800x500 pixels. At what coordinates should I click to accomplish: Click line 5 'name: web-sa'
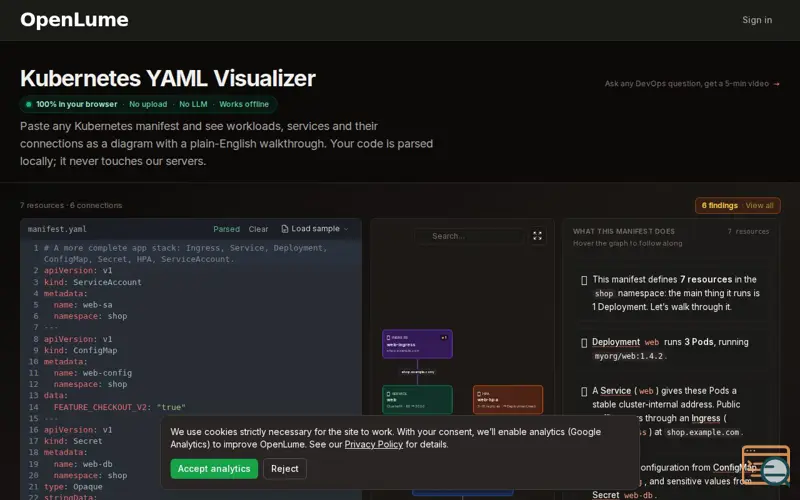[x=83, y=305]
